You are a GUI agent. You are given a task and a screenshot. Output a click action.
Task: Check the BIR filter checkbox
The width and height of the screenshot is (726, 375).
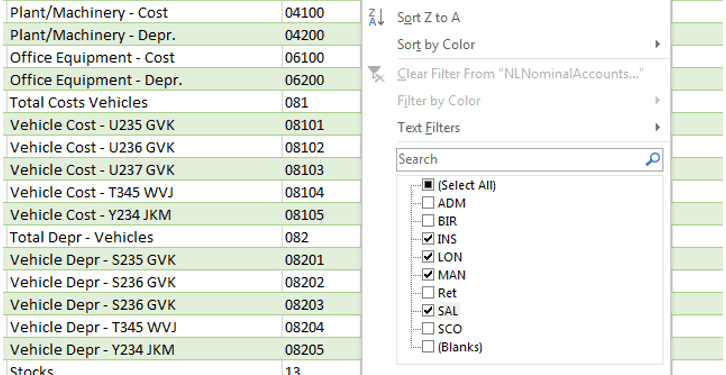428,221
